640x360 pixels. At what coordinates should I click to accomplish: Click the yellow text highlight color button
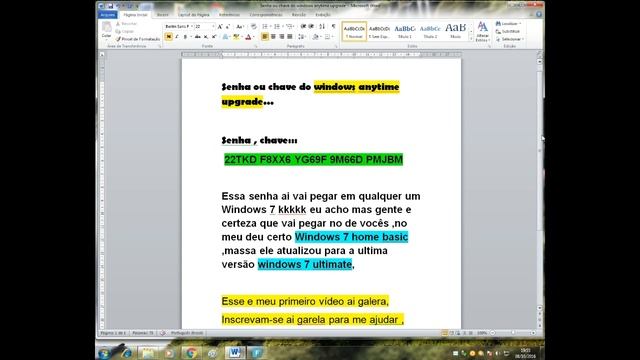[235, 37]
